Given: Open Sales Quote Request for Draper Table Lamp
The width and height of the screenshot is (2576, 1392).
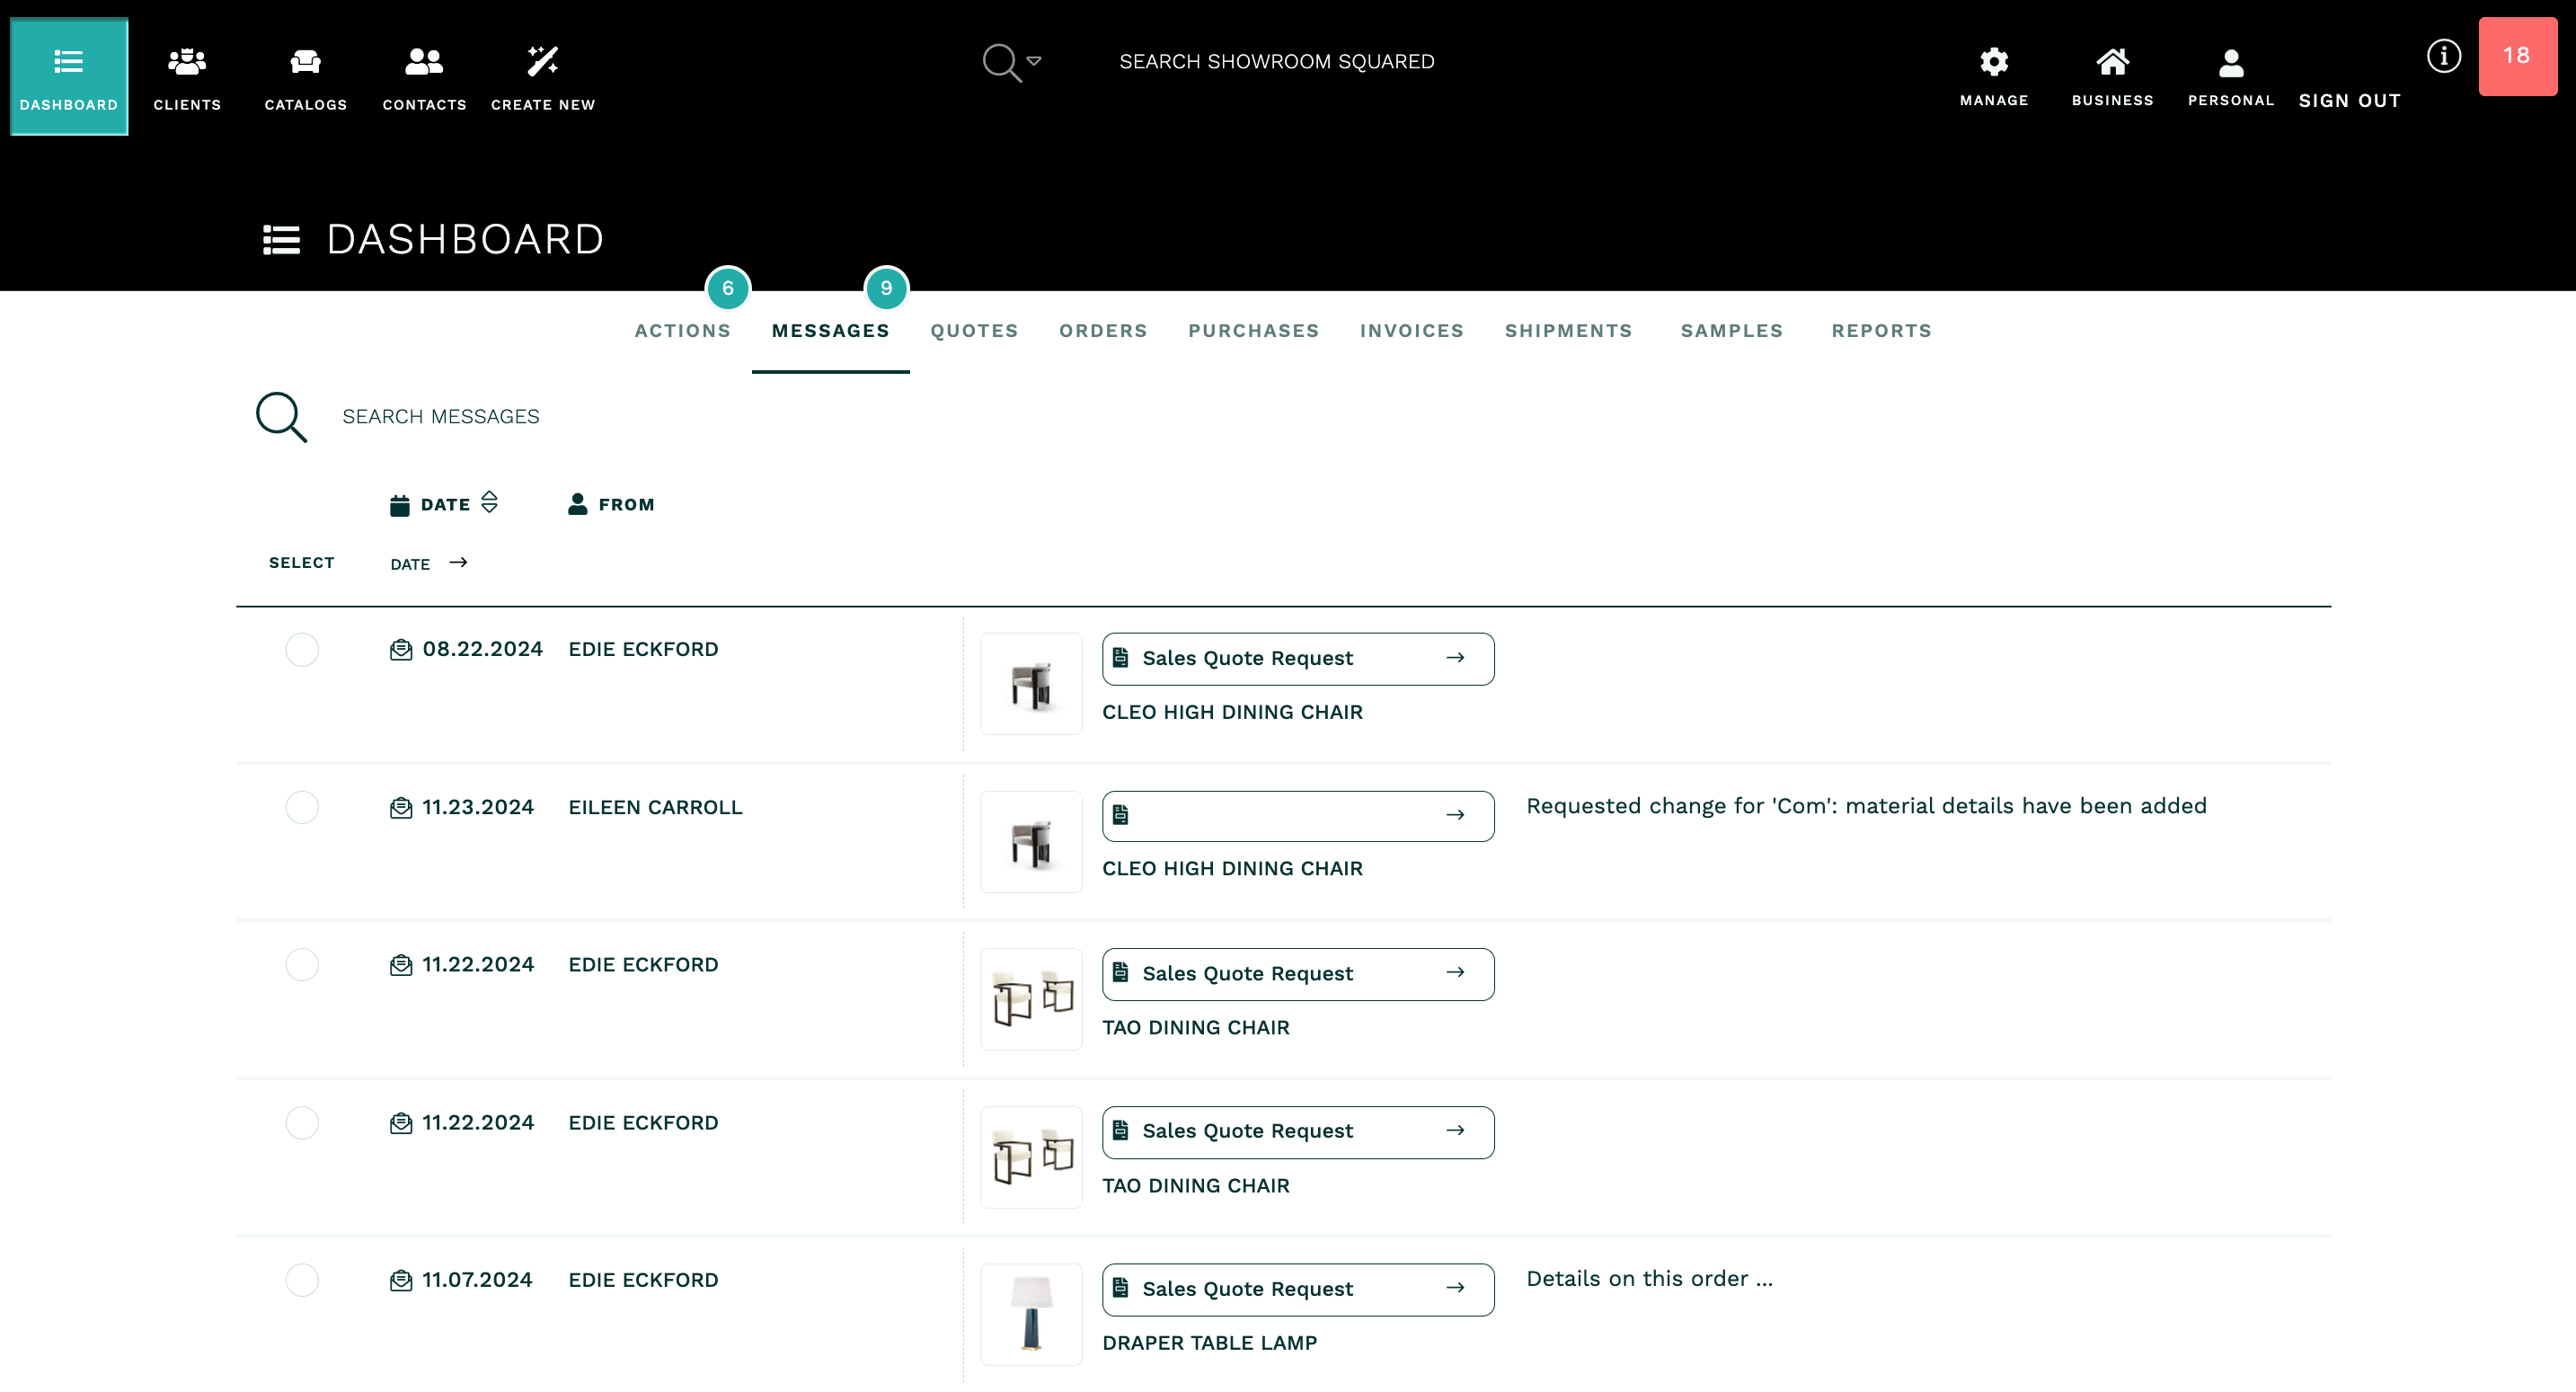Looking at the screenshot, I should 1297,1289.
